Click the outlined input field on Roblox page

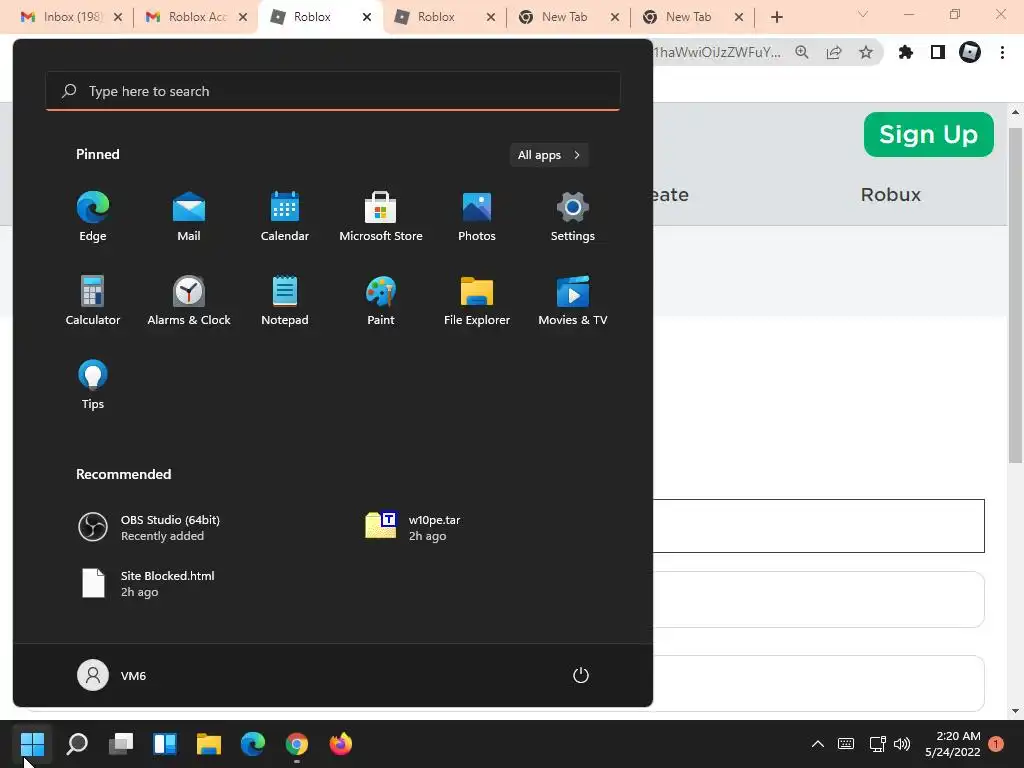click(x=819, y=526)
